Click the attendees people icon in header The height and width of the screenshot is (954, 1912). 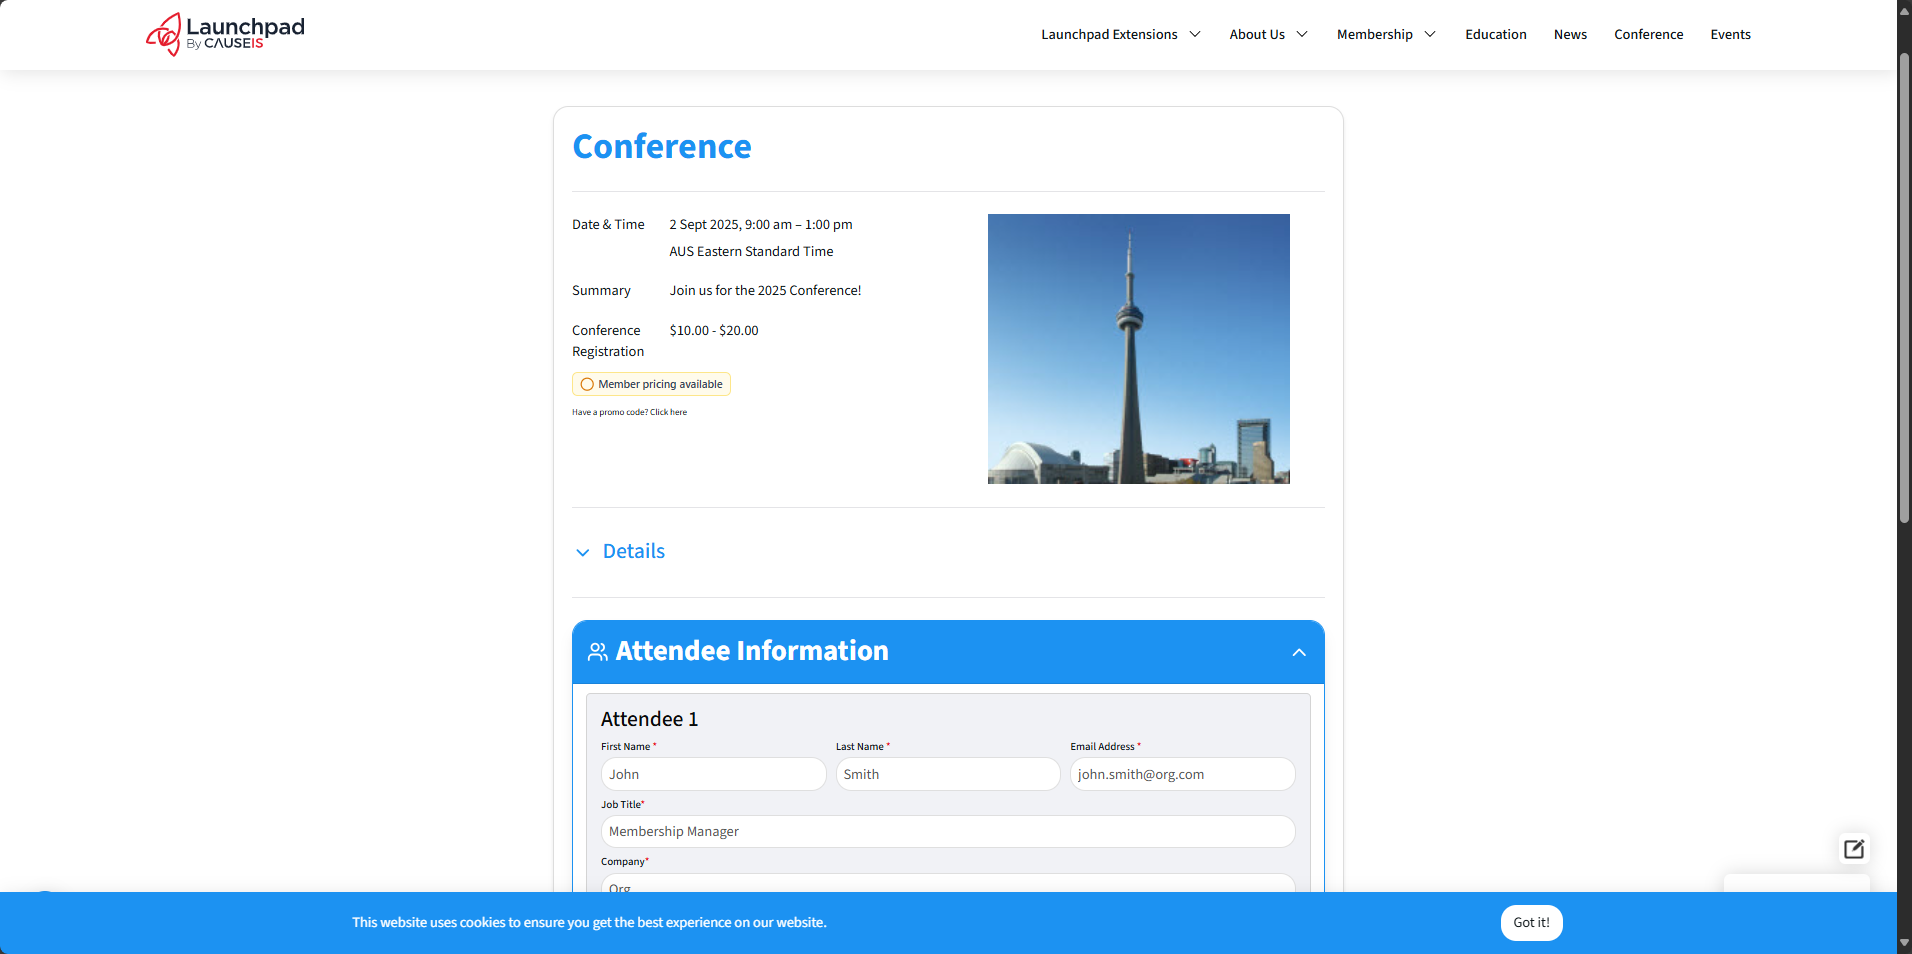point(598,652)
